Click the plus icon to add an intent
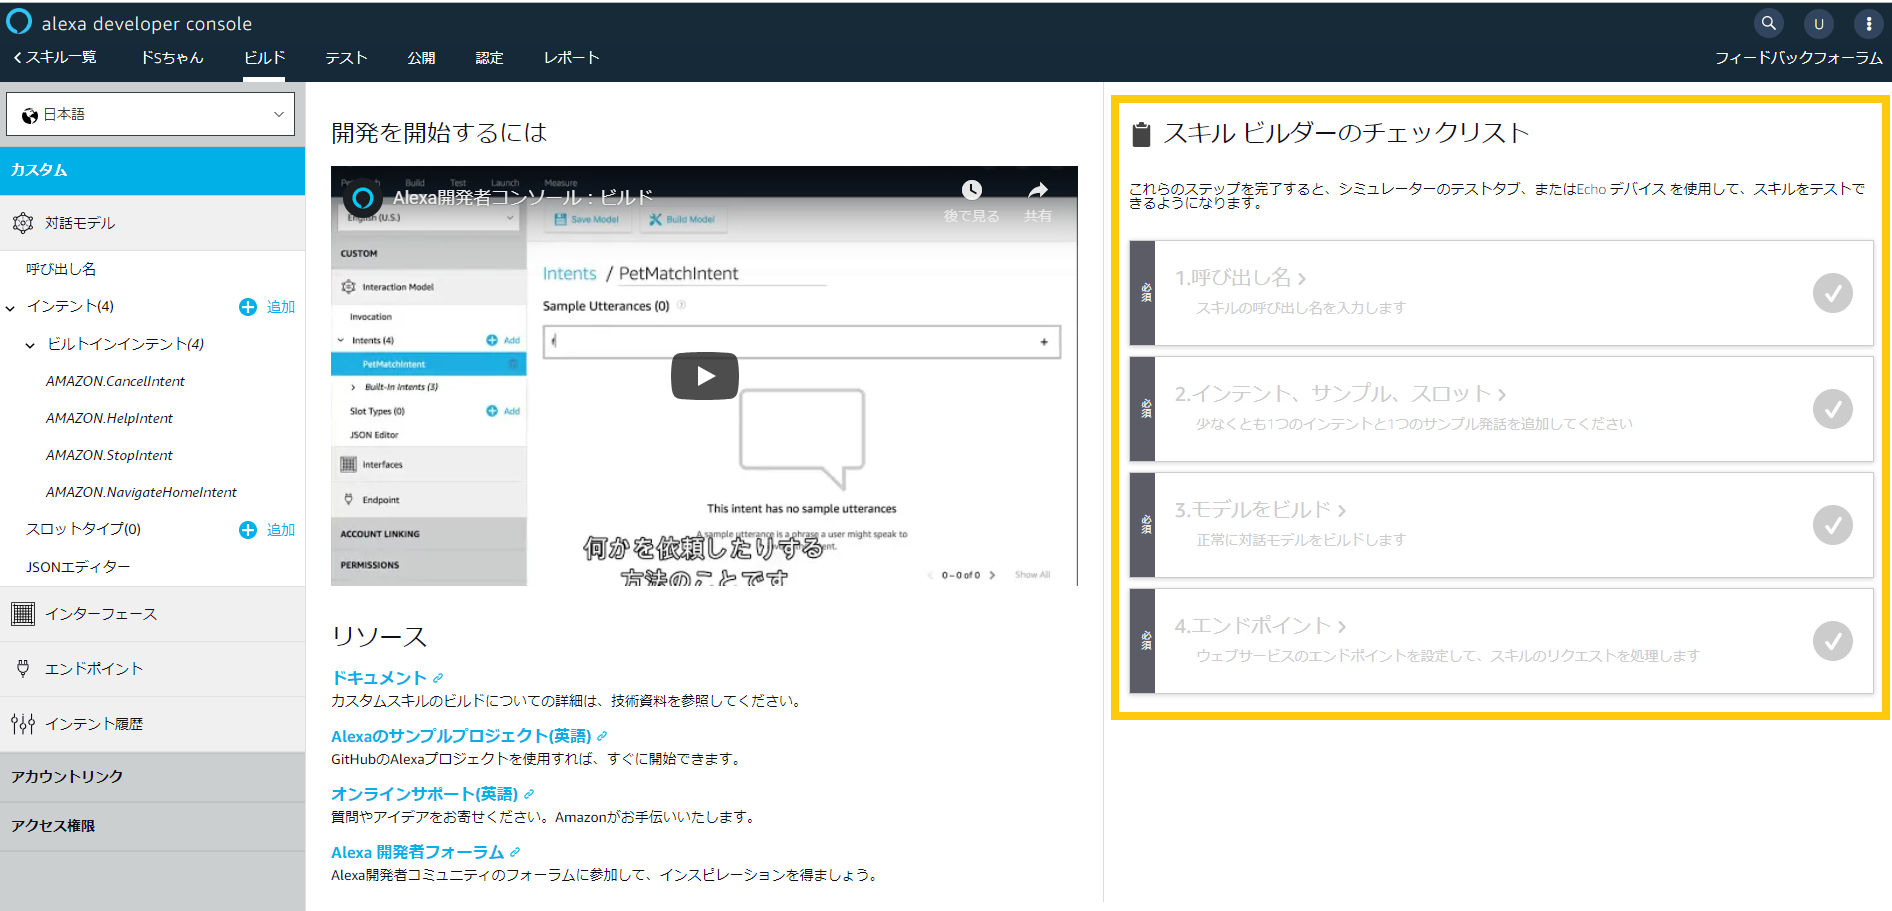 248,307
